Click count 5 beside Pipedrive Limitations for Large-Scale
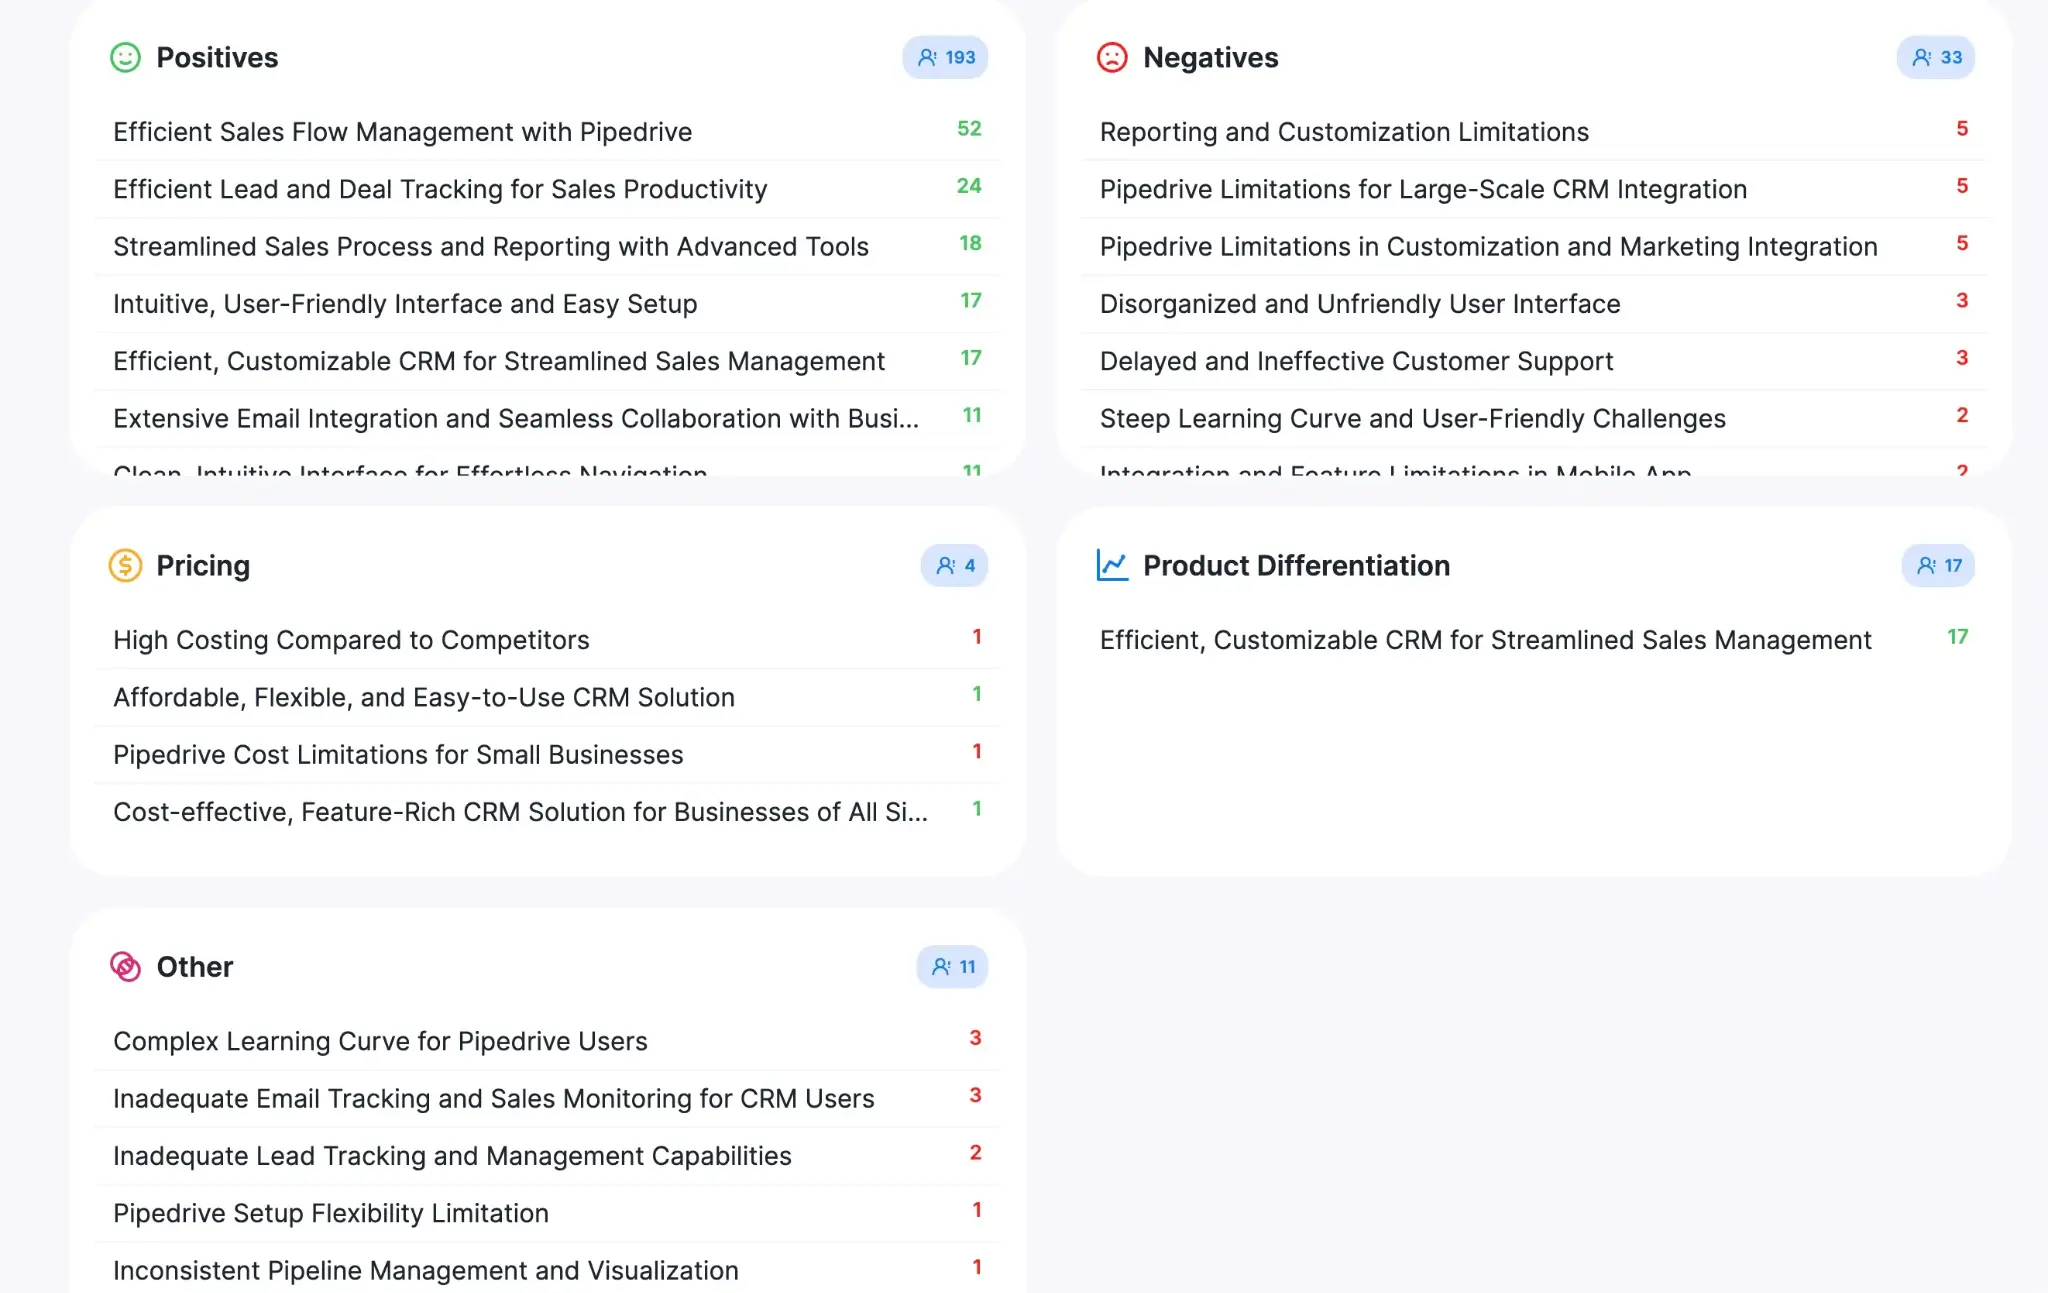Viewport: 2048px width, 1293px height. (1963, 186)
